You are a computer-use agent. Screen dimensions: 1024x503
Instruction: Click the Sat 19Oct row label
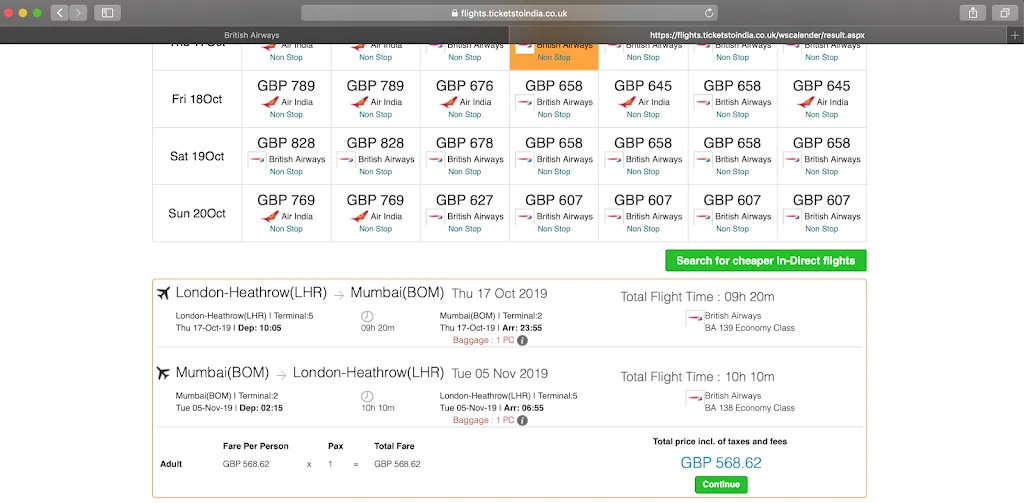pyautogui.click(x=197, y=156)
